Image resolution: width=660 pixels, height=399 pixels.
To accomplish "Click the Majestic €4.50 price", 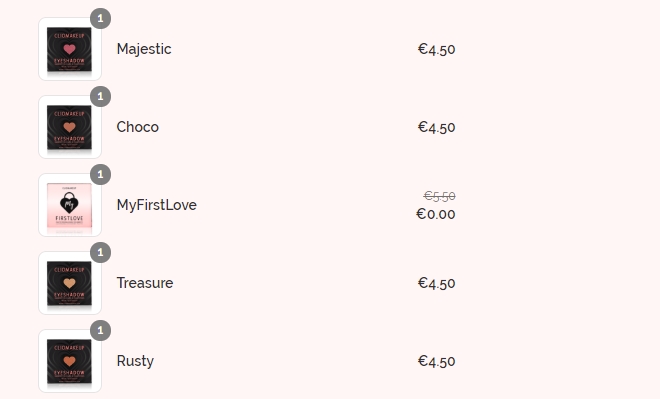I will tap(436, 49).
